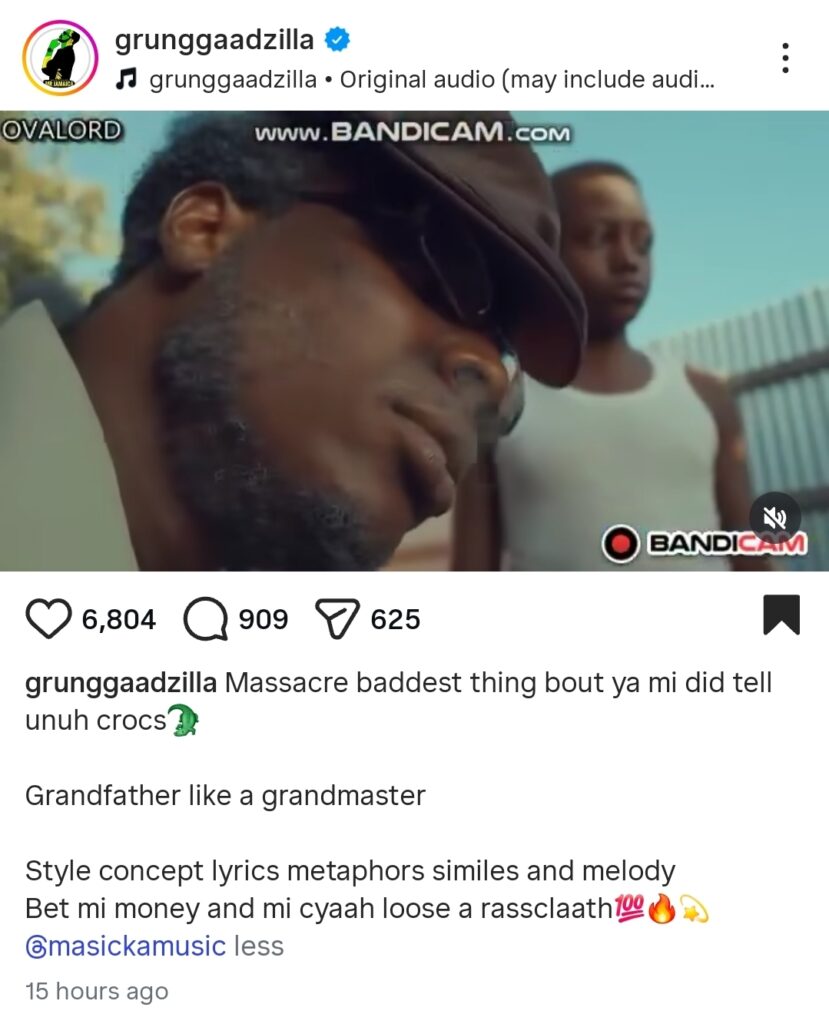Click the 625 shares count
This screenshot has width=829, height=1024.
395,619
